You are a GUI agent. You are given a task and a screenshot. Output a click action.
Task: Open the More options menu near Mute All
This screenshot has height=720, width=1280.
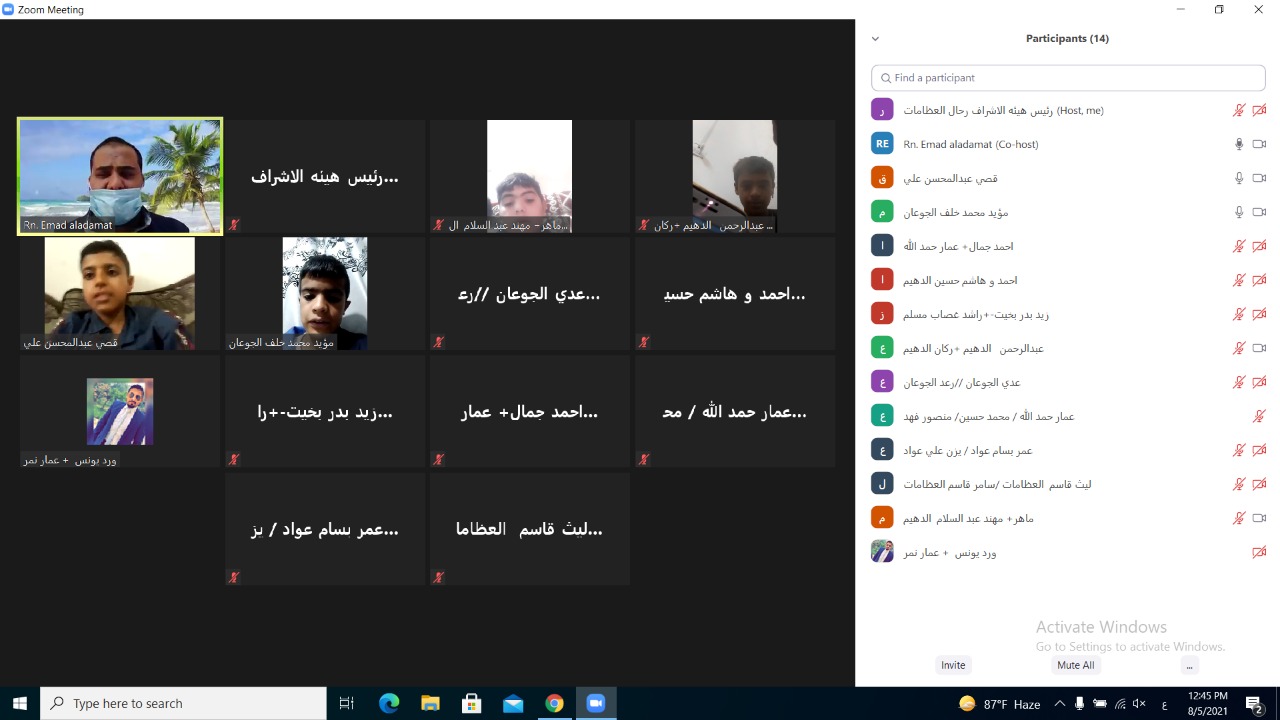point(1189,665)
